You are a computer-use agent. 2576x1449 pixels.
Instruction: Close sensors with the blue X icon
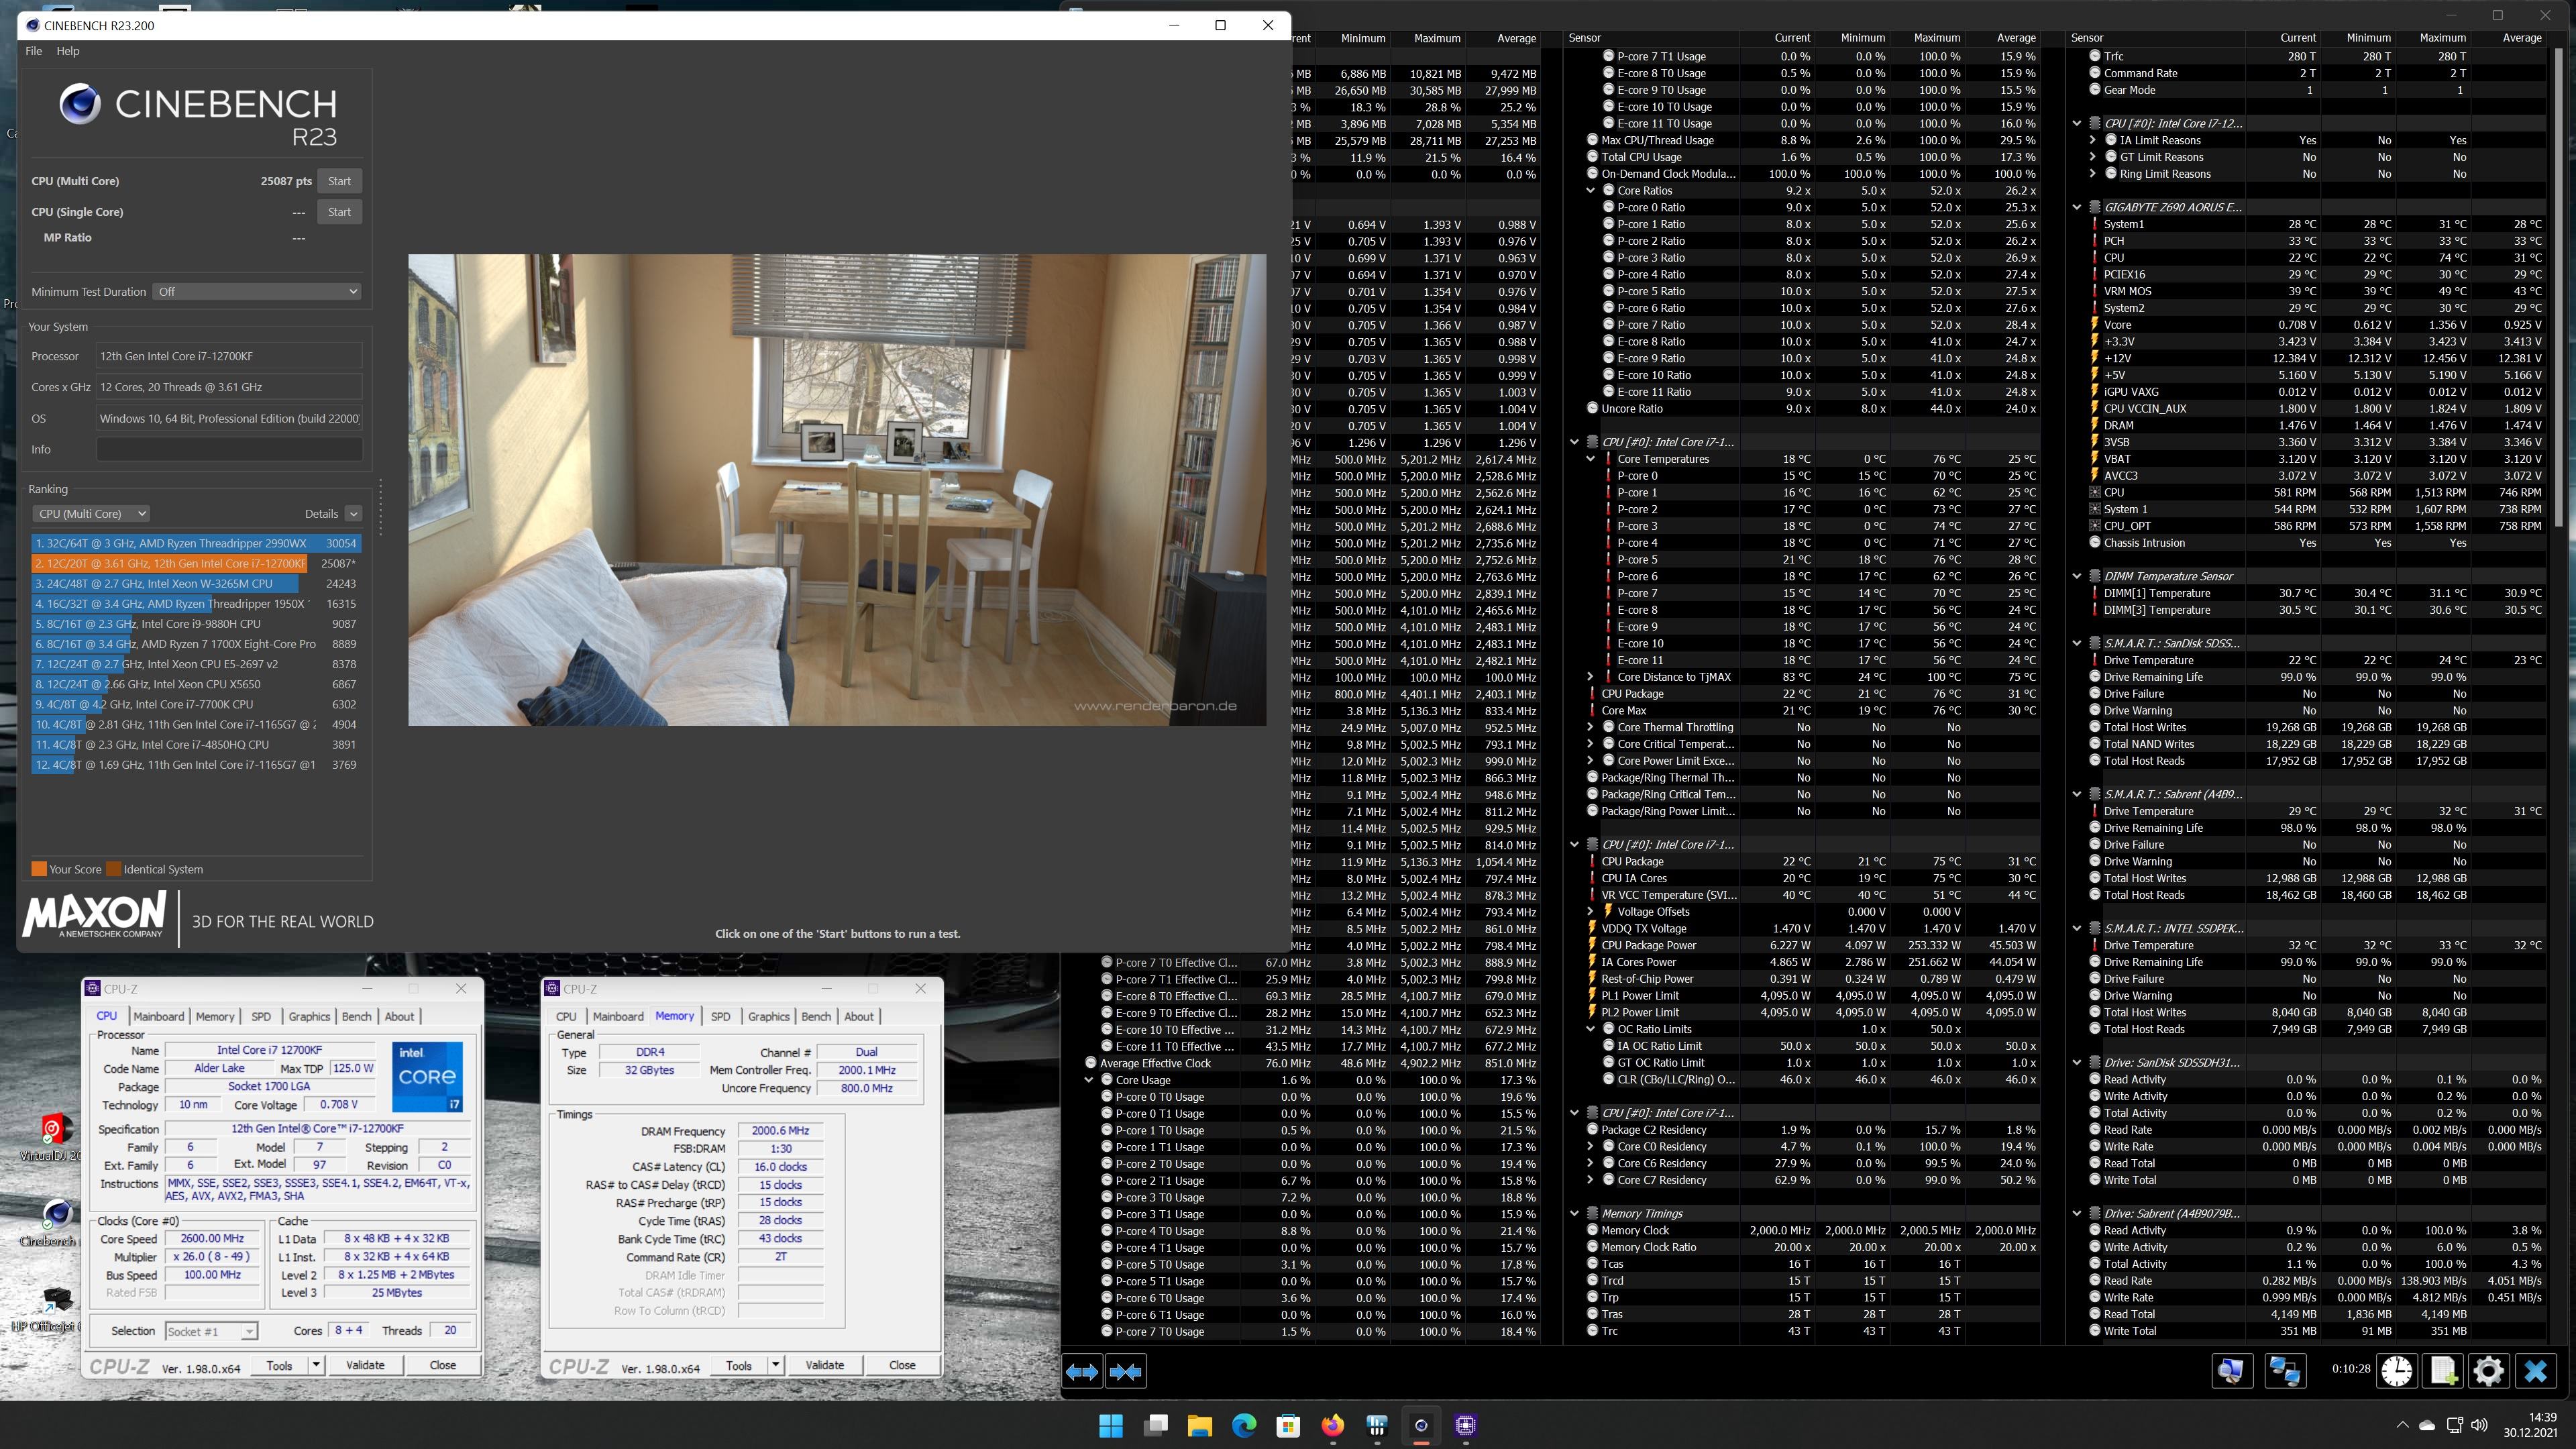[x=2535, y=1370]
